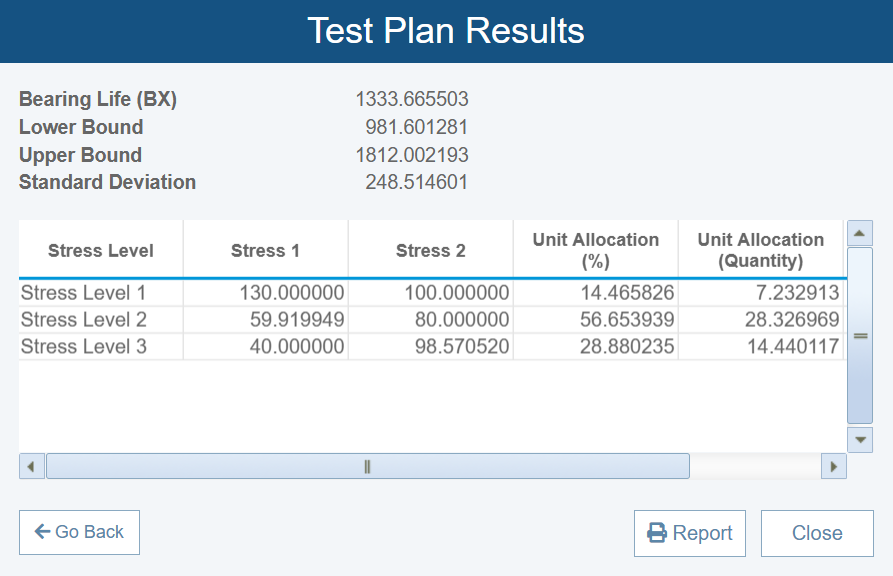Click the Unit Allocation (%) column header

click(x=595, y=250)
